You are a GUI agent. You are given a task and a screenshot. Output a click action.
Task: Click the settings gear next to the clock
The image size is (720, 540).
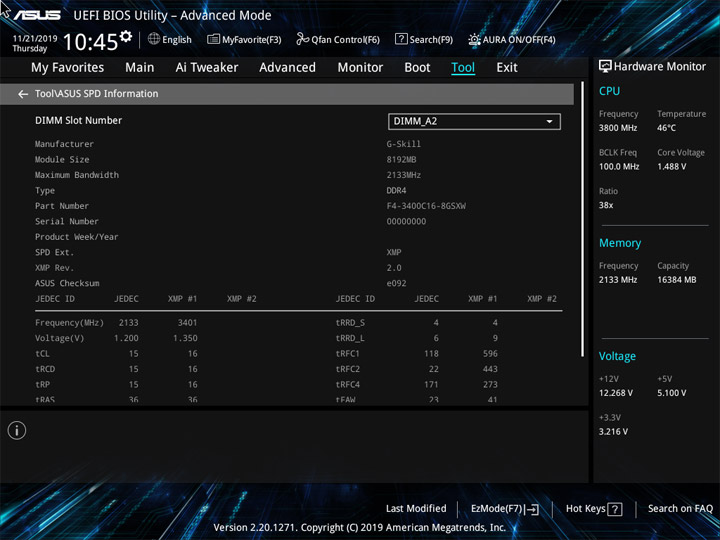(x=125, y=36)
